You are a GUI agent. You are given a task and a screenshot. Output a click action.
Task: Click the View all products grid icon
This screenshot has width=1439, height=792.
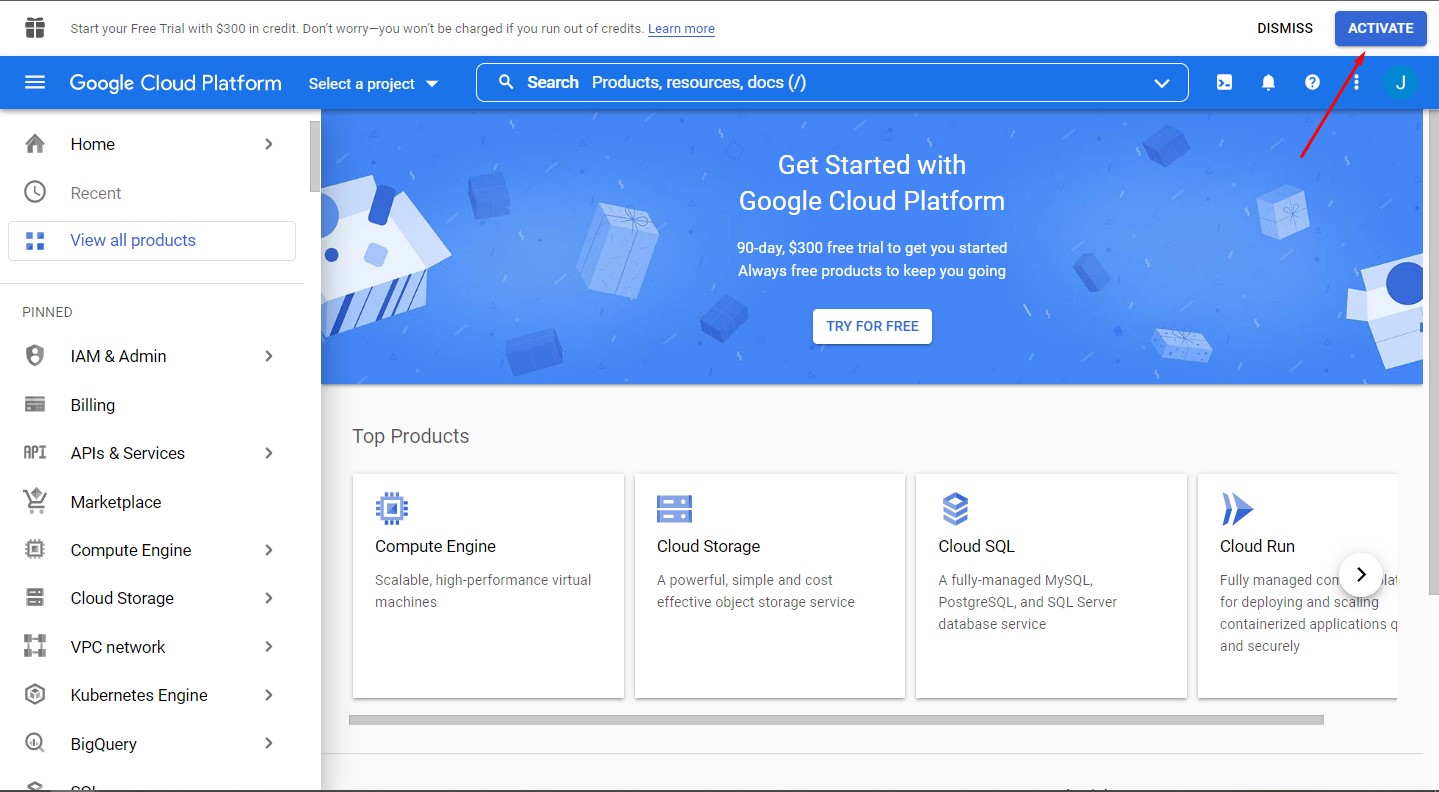click(35, 240)
